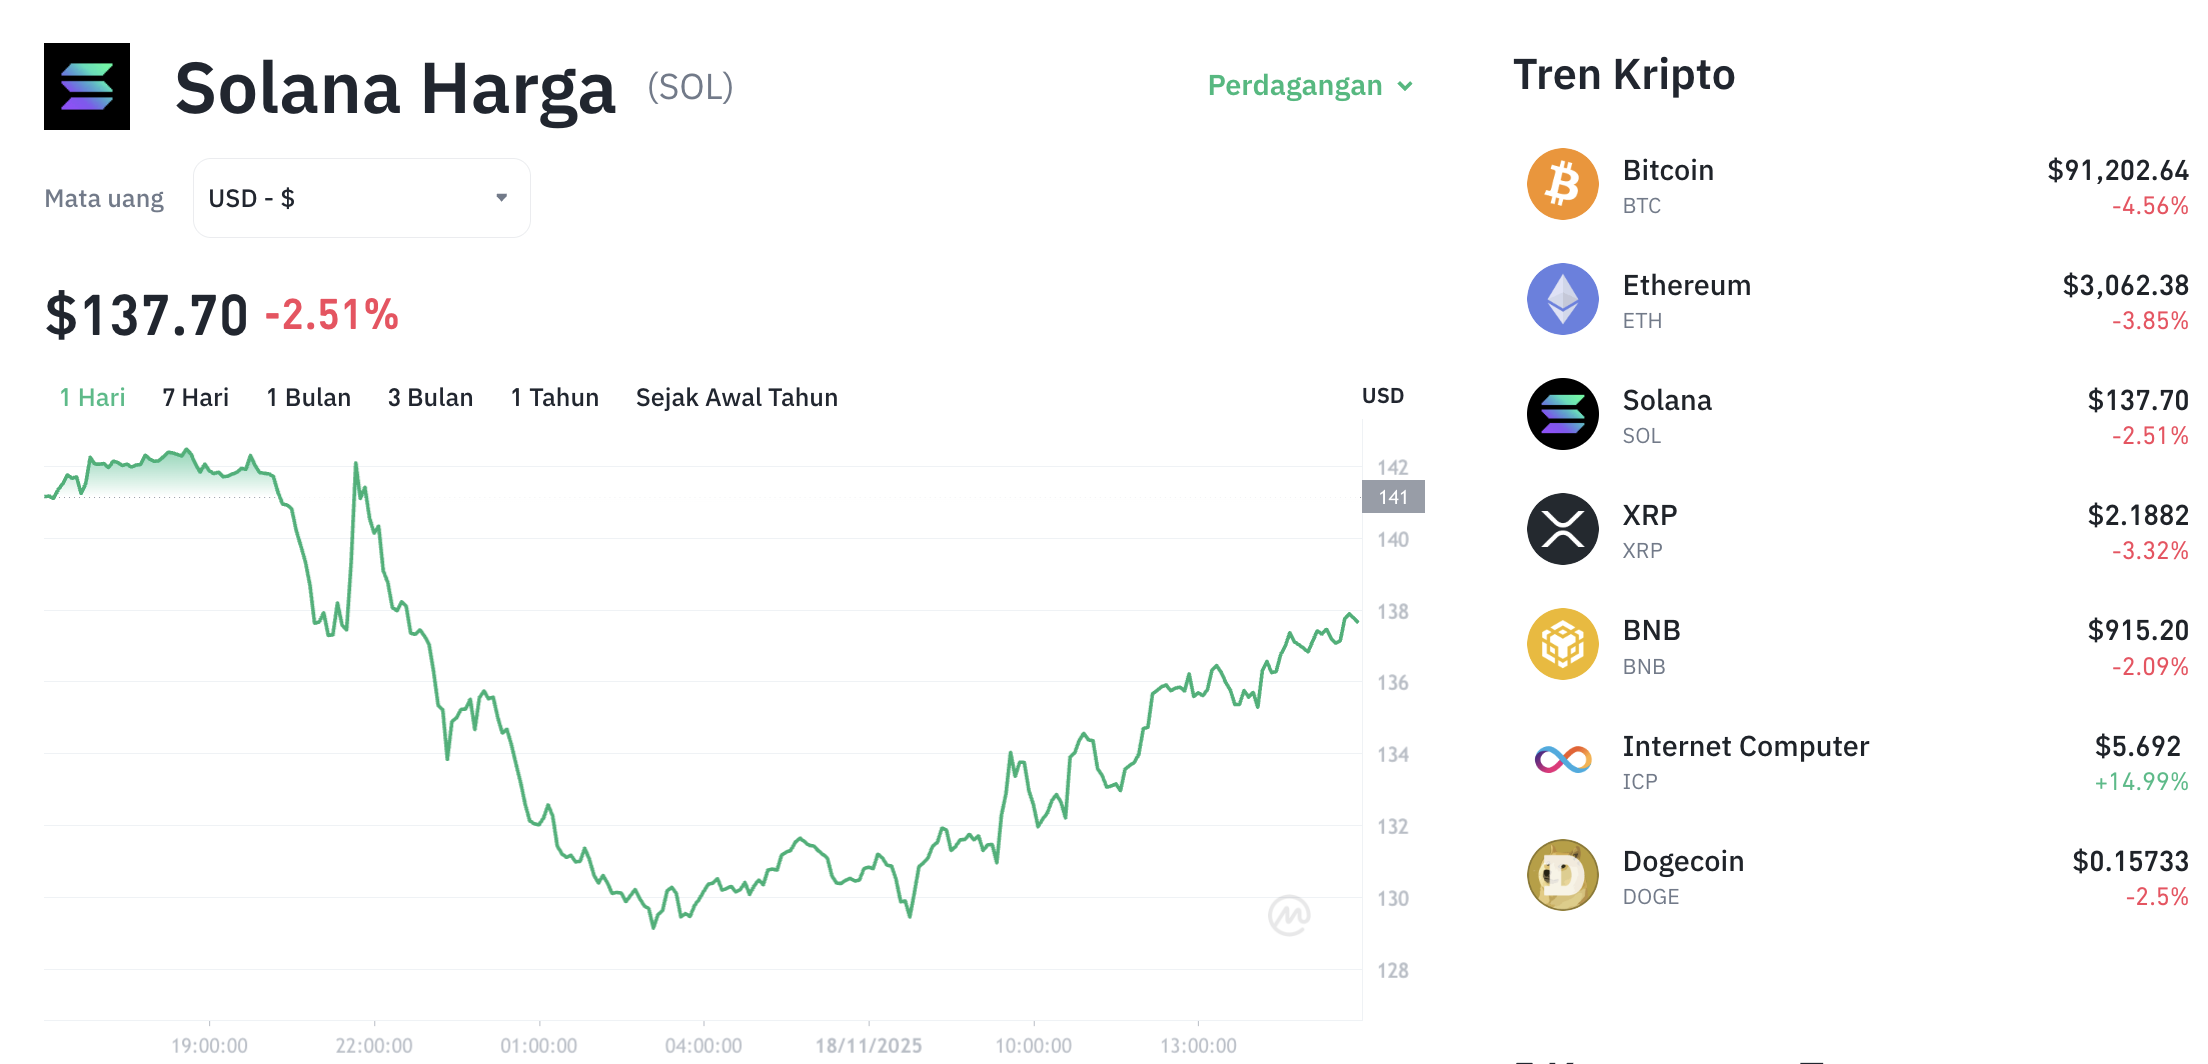Click the Bitcoin BTC coin icon
2208x1064 pixels.
coord(1561,184)
